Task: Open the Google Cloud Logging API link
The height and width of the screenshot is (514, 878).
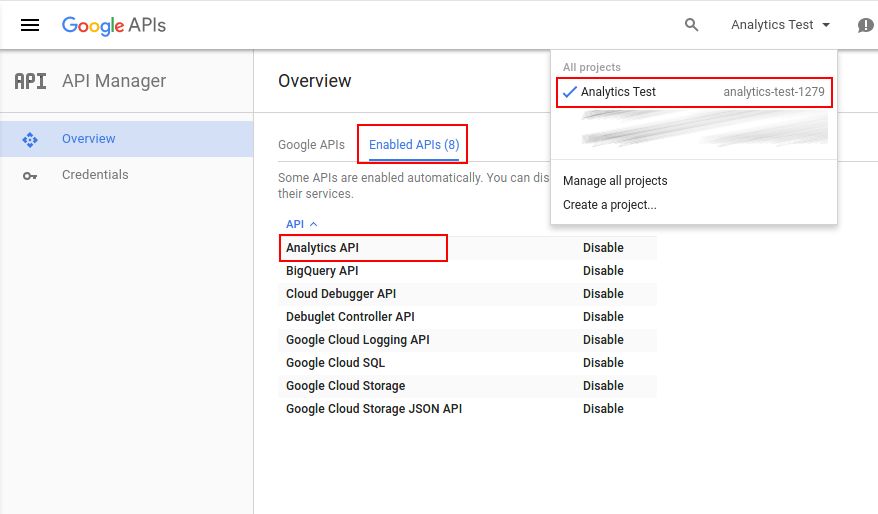Action: tap(358, 339)
